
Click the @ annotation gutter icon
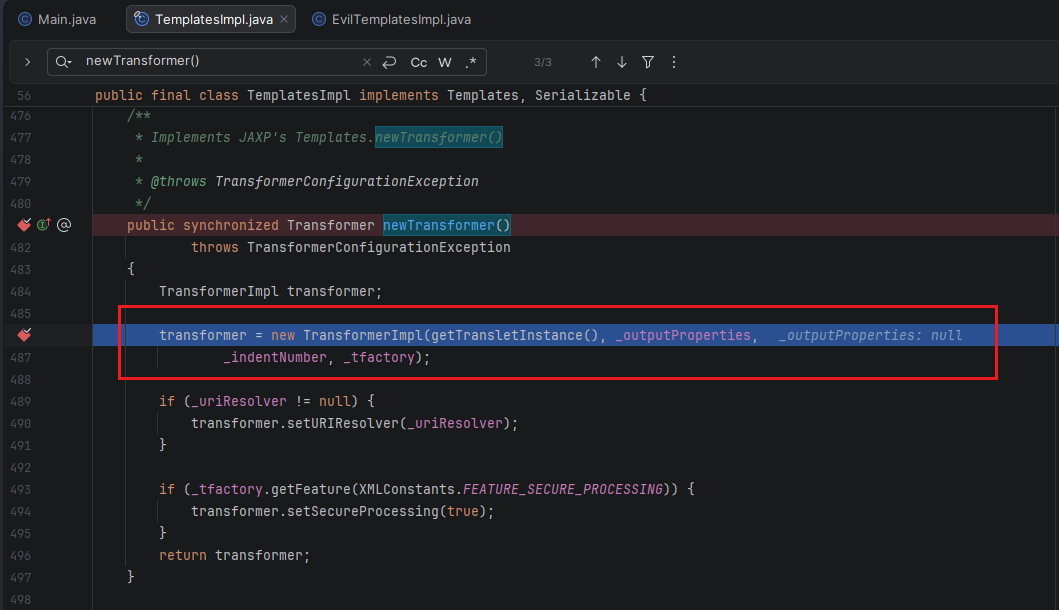click(x=64, y=225)
